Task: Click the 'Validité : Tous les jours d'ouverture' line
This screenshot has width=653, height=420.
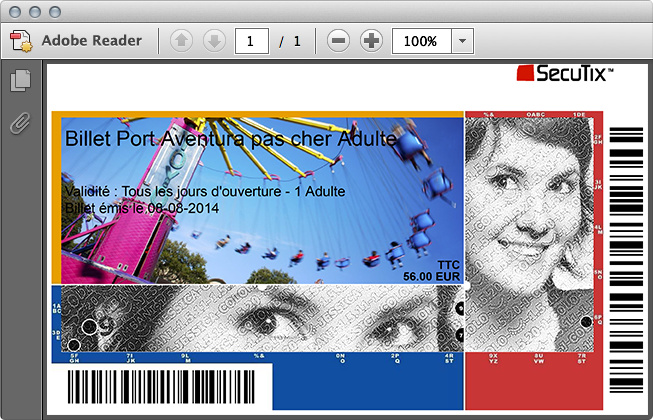Action: [205, 191]
